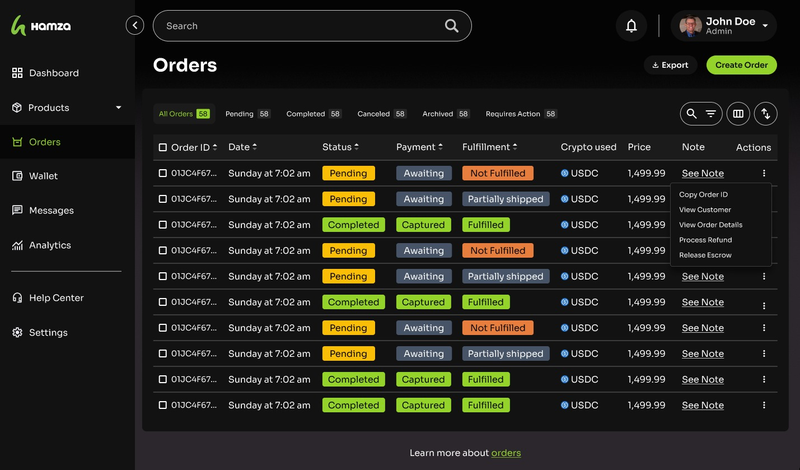
Task: Open the column layout icon
Action: point(738,113)
